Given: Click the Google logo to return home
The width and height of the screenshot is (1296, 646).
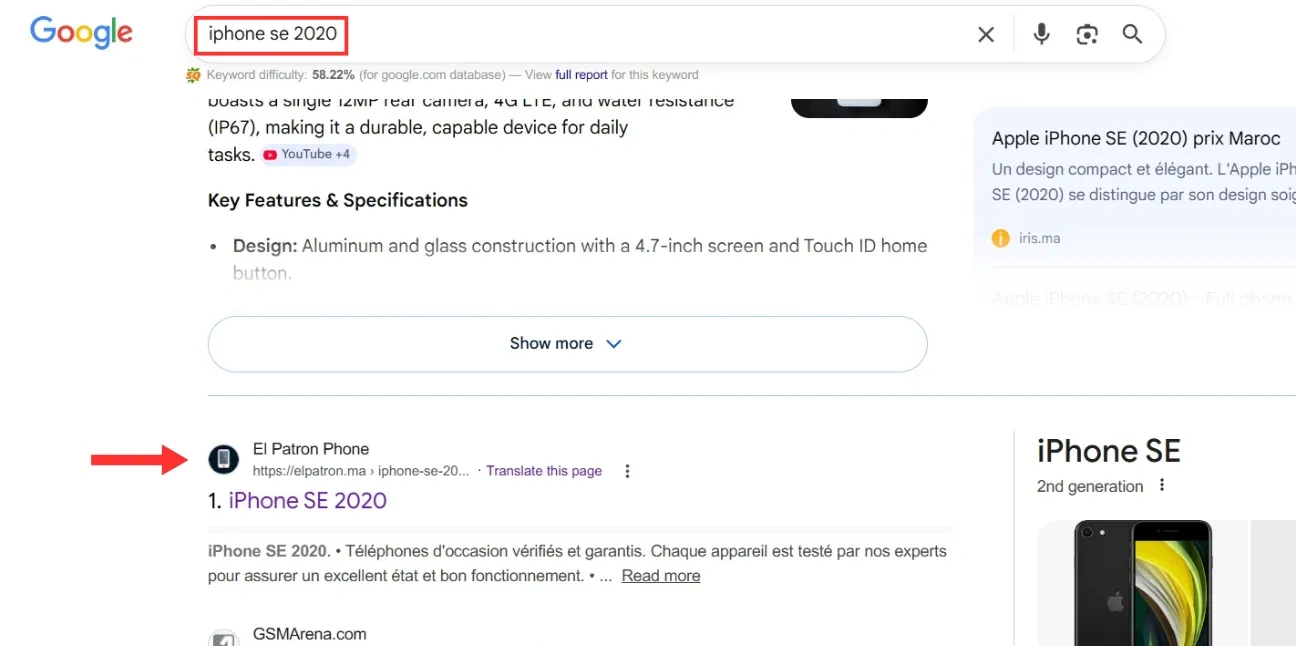Looking at the screenshot, I should pyautogui.click(x=81, y=32).
